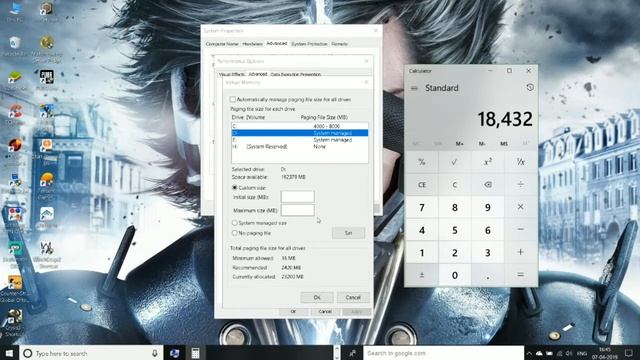The width and height of the screenshot is (640, 360).
Task: Click the Set button in Virtual Memory
Action: pos(349,233)
